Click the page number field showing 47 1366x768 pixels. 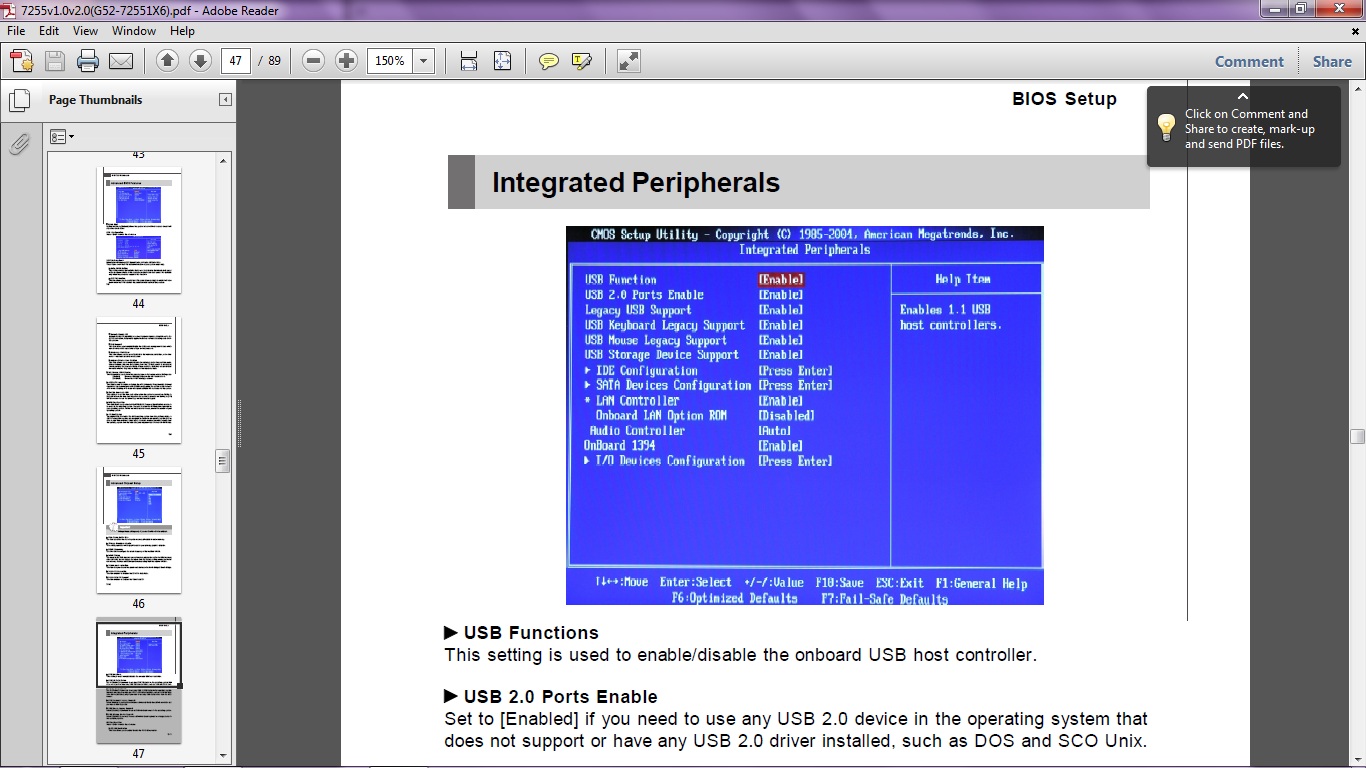point(236,61)
